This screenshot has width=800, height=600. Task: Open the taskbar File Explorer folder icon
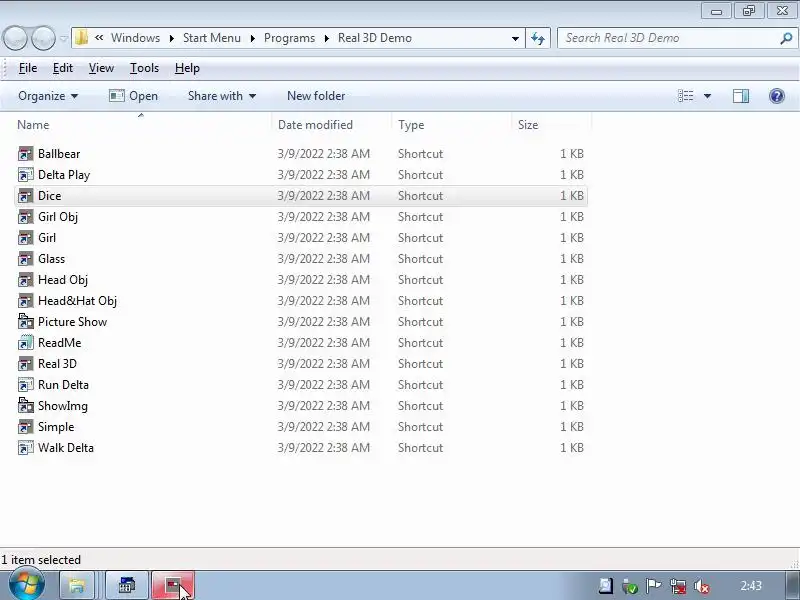tap(77, 586)
